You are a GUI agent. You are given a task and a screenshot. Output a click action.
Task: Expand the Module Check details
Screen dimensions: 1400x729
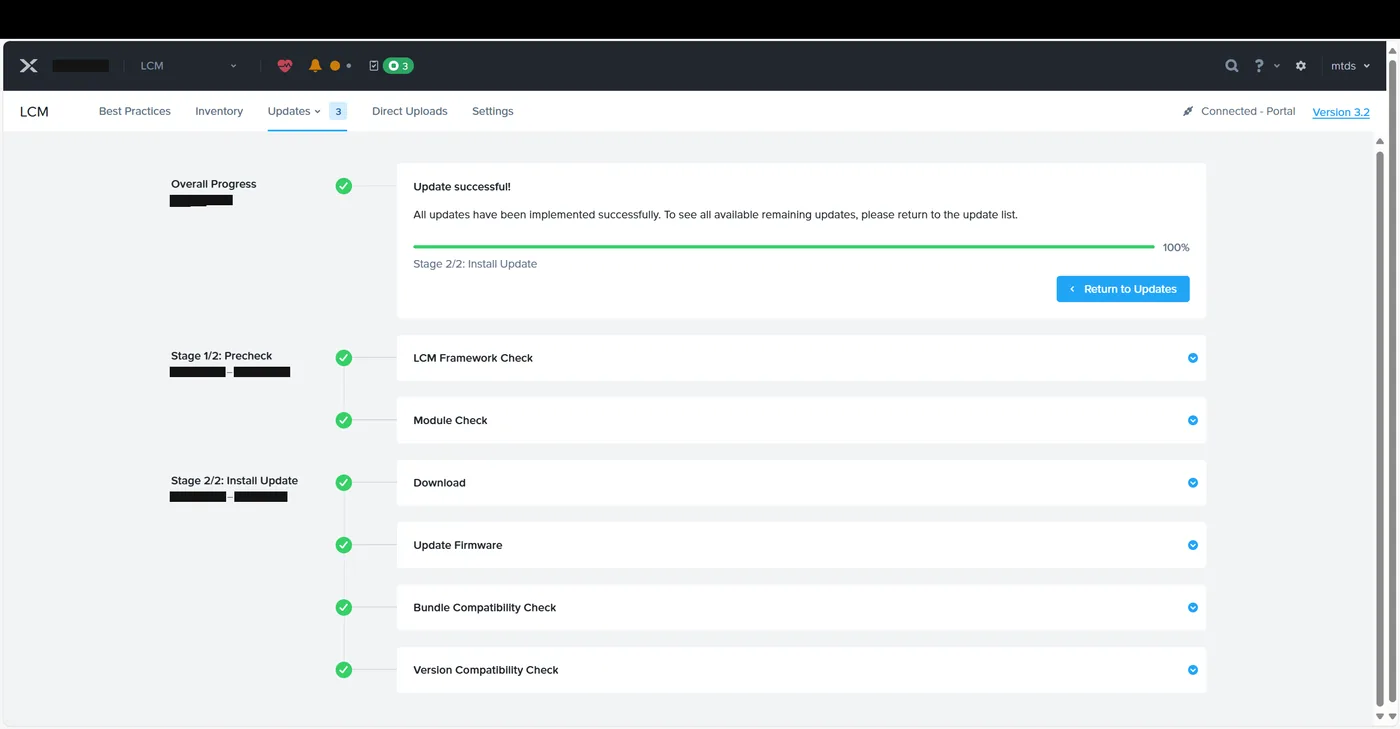tap(1193, 420)
